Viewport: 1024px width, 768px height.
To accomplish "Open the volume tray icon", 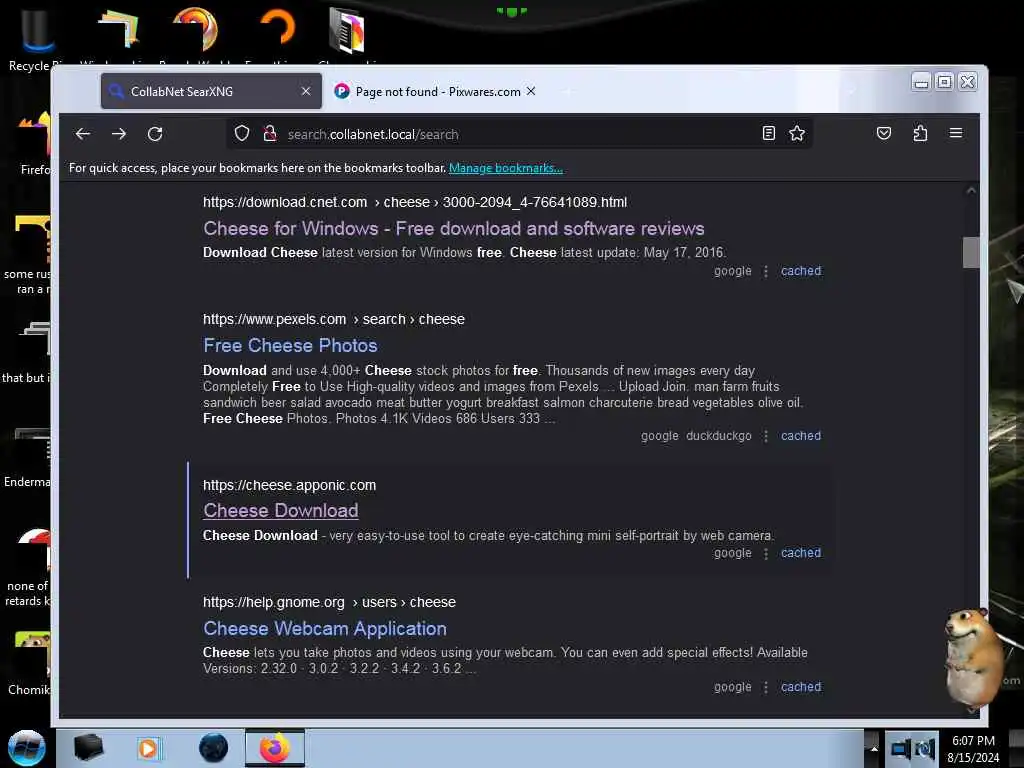I will pos(925,749).
